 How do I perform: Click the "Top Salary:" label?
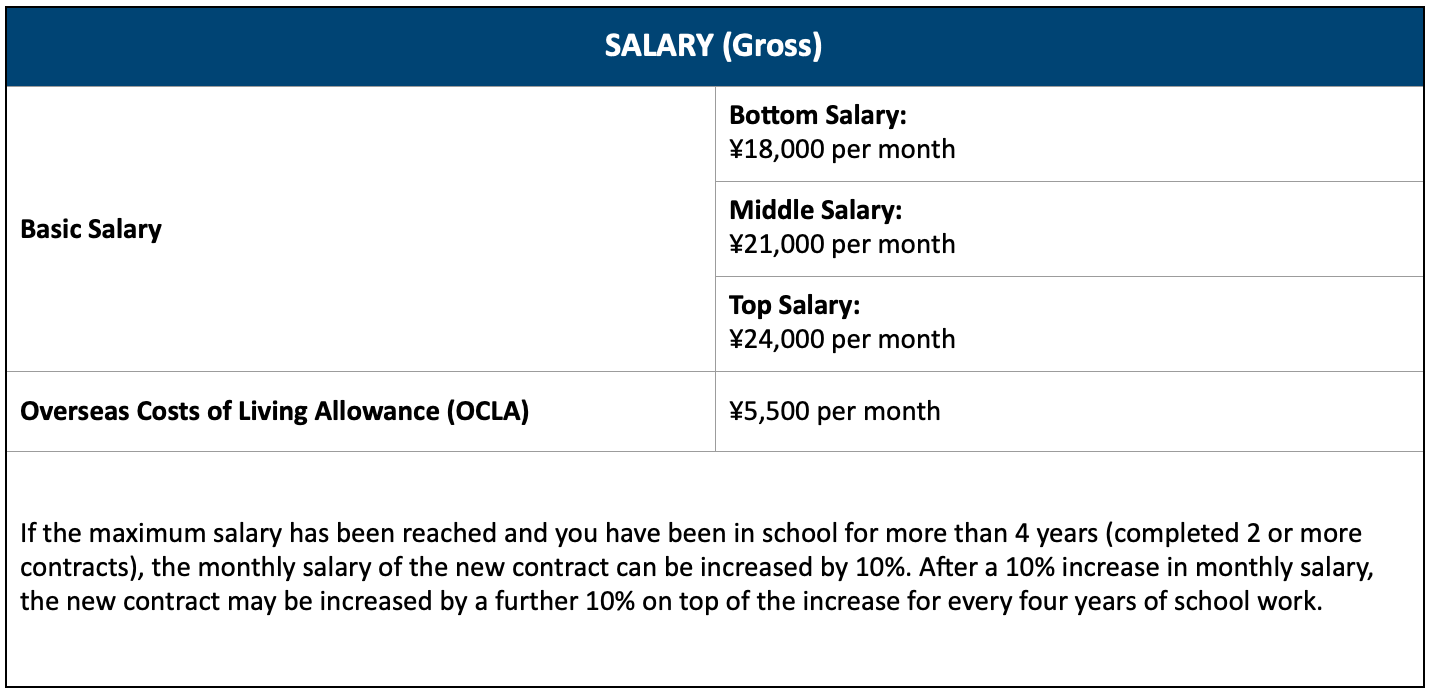[x=794, y=305]
